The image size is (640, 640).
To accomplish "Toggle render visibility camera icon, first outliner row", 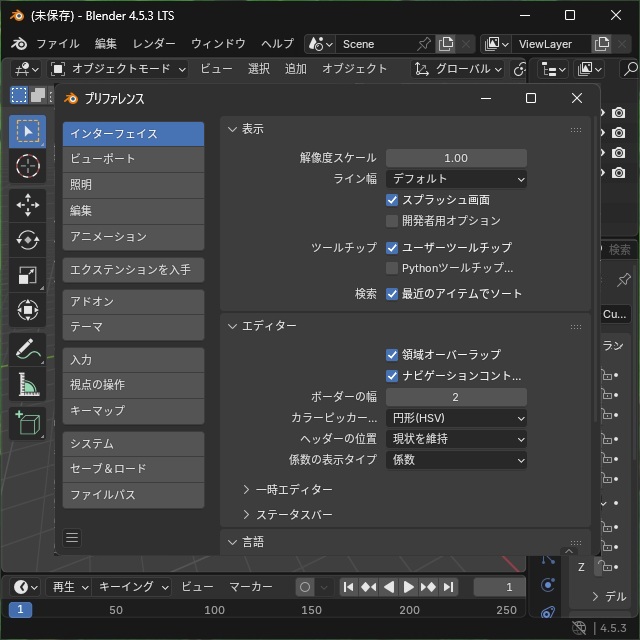I will (x=618, y=113).
